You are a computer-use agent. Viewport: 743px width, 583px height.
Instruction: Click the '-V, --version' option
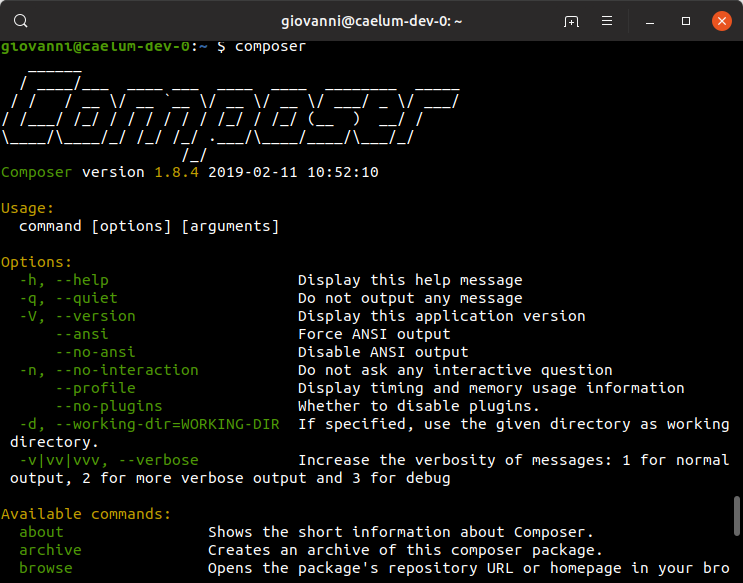77,316
